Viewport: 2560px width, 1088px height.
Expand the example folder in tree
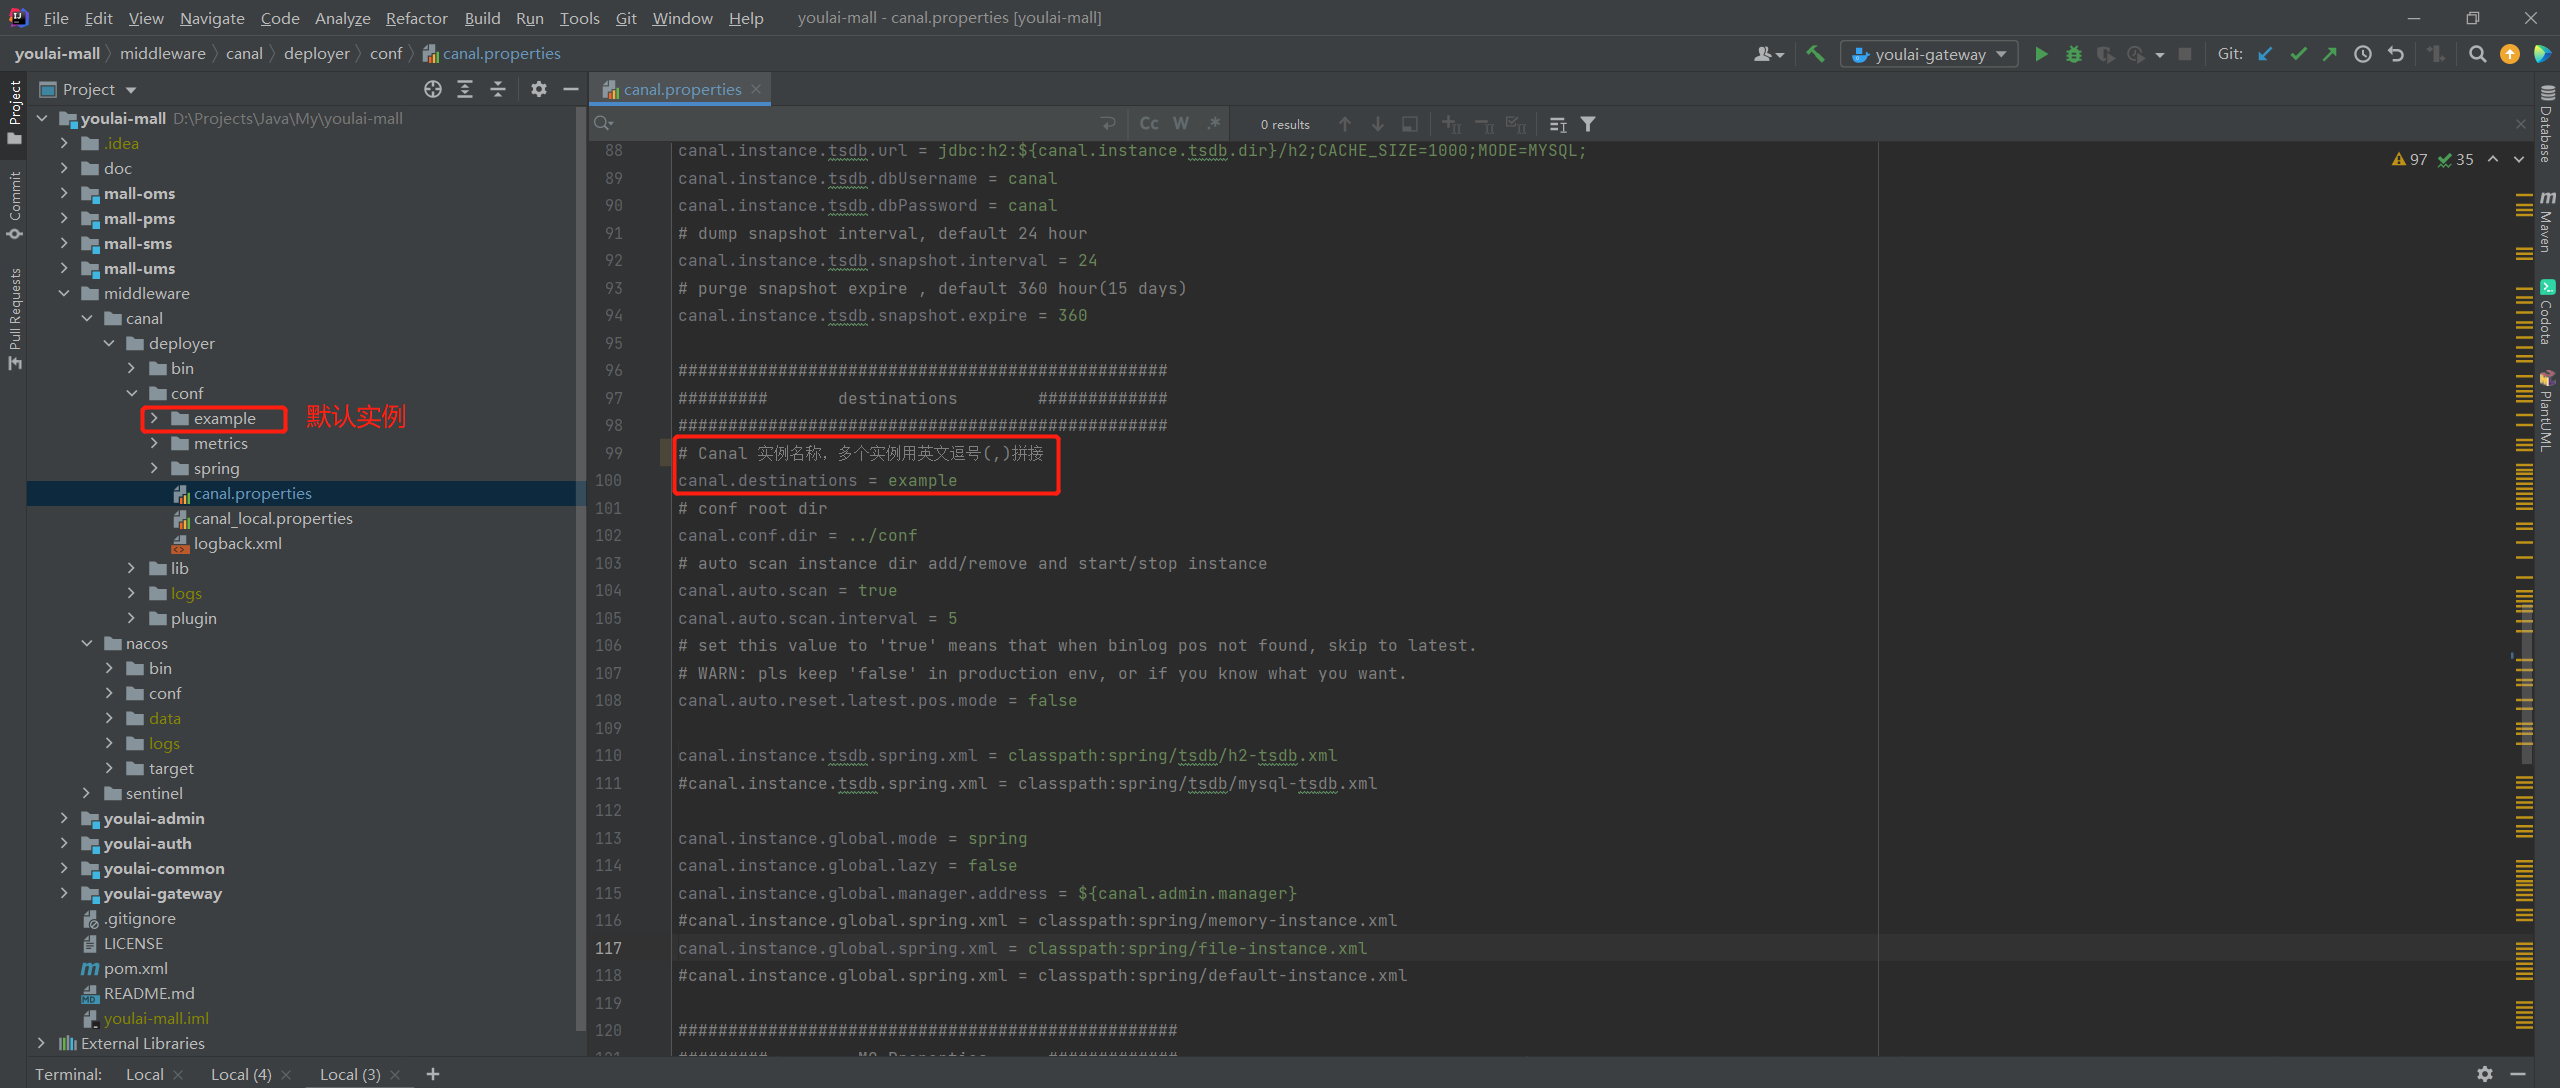click(x=154, y=418)
